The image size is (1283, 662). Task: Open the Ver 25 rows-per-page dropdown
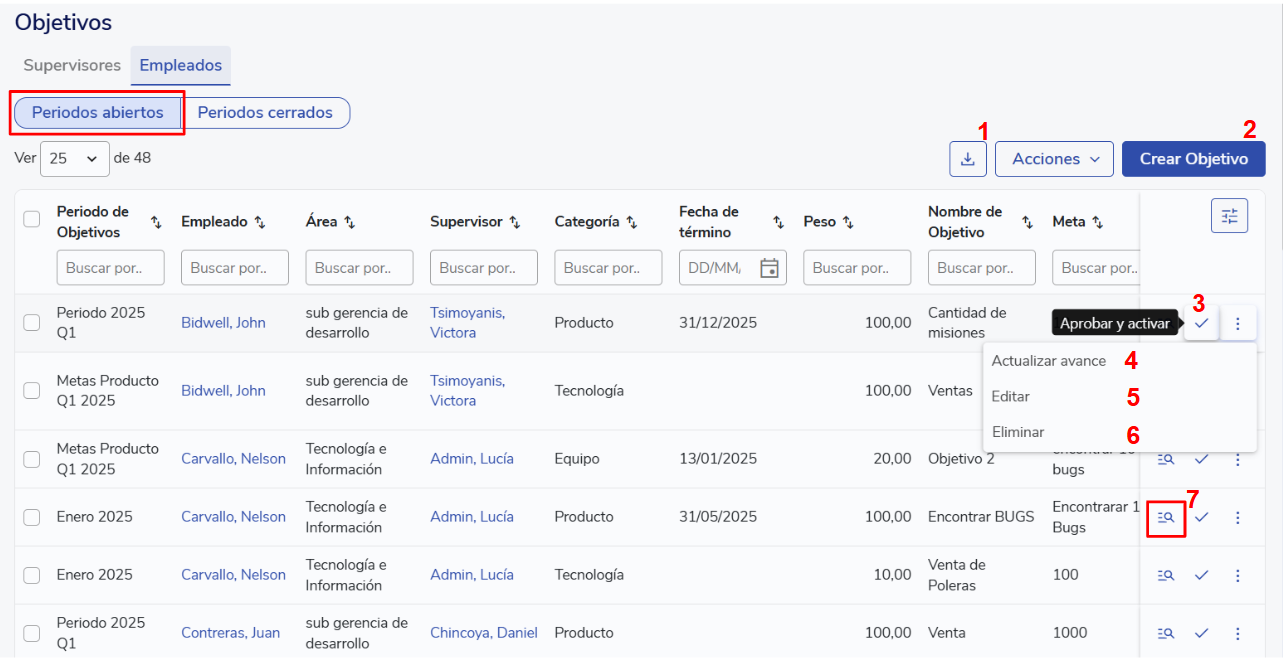[75, 158]
